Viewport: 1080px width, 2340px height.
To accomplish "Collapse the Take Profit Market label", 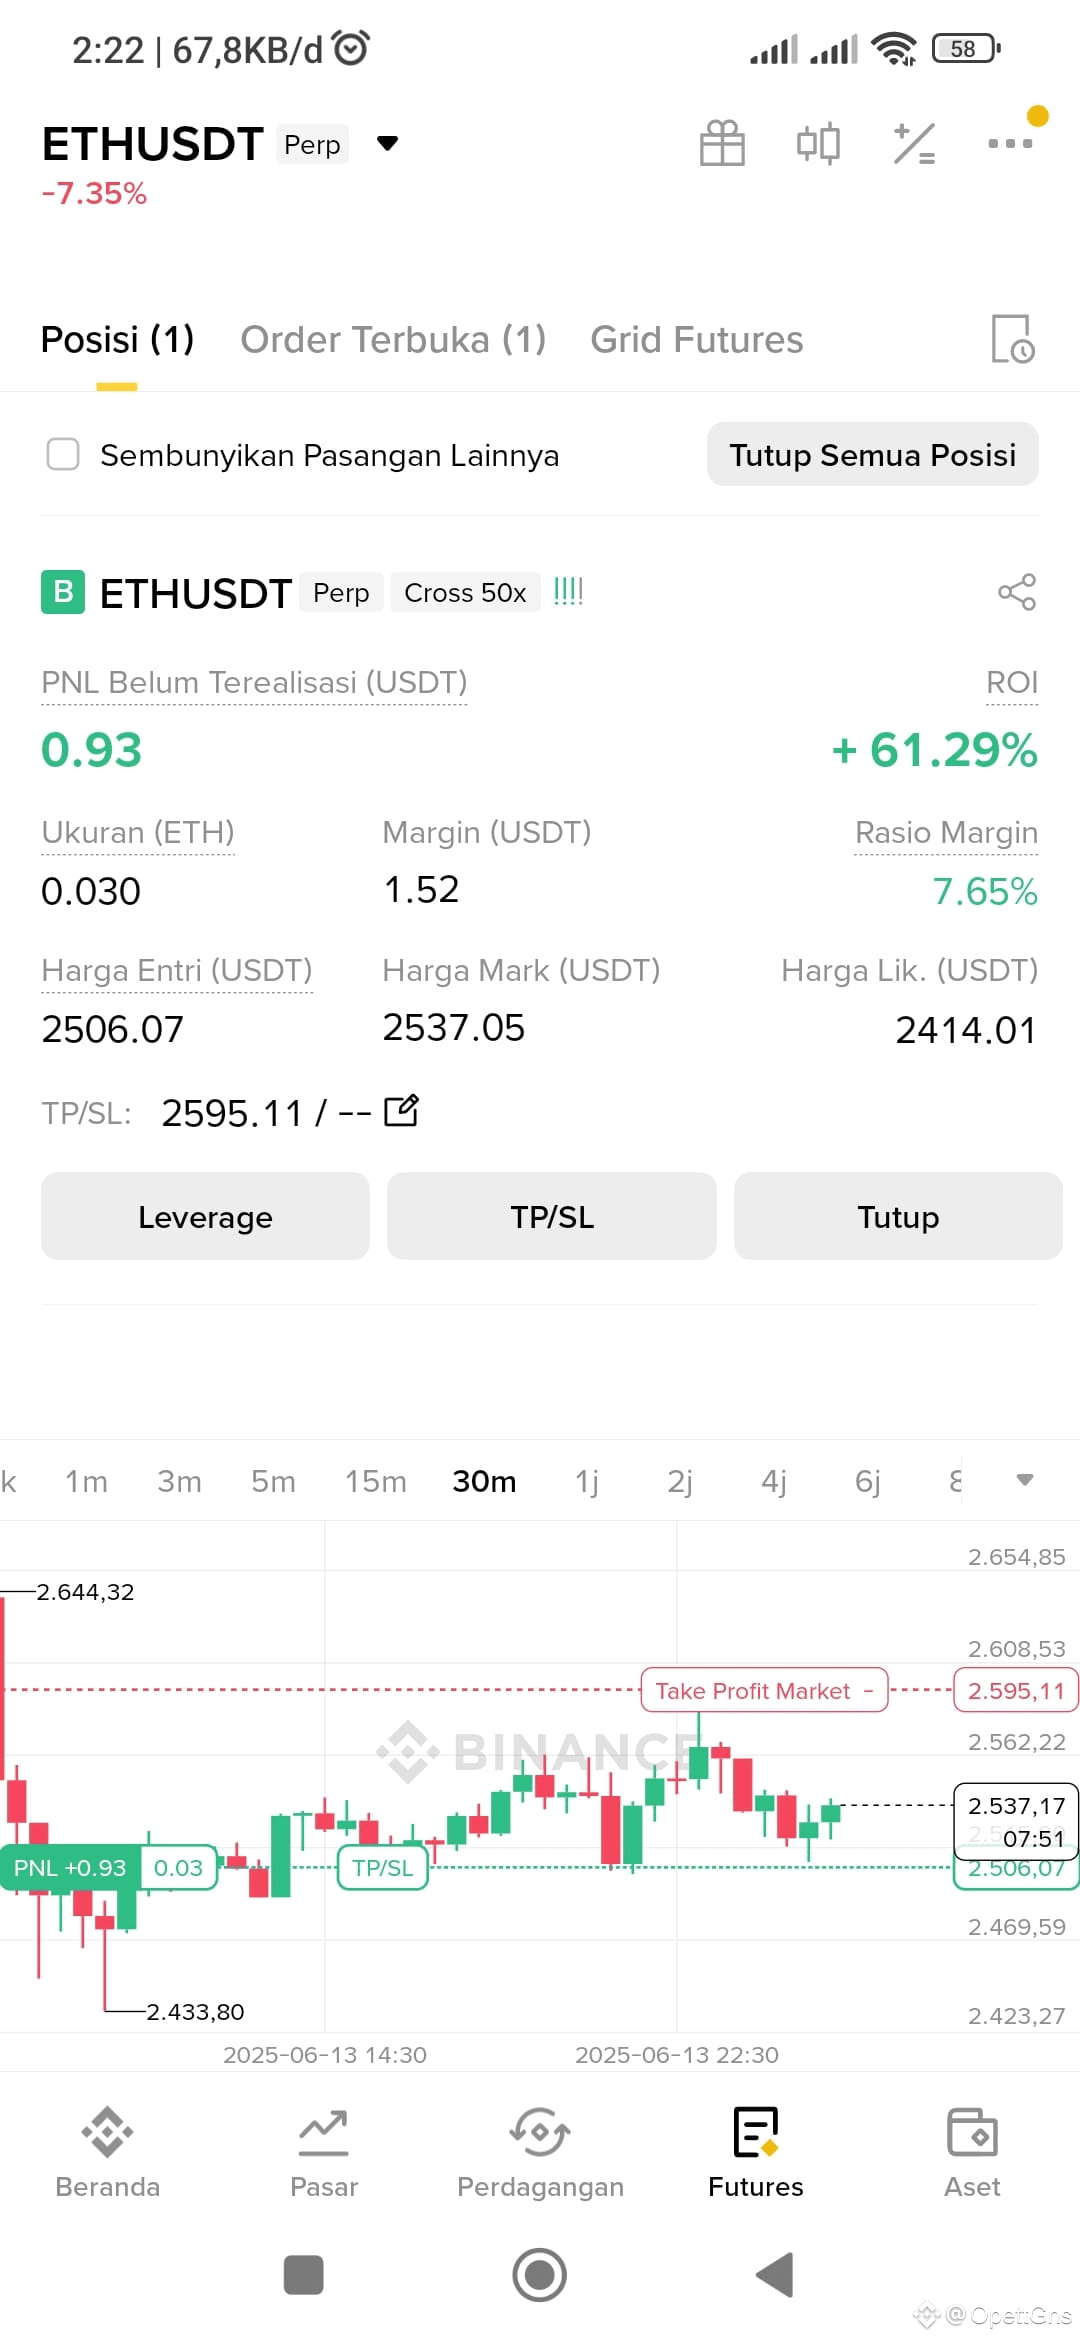I will click(868, 1691).
